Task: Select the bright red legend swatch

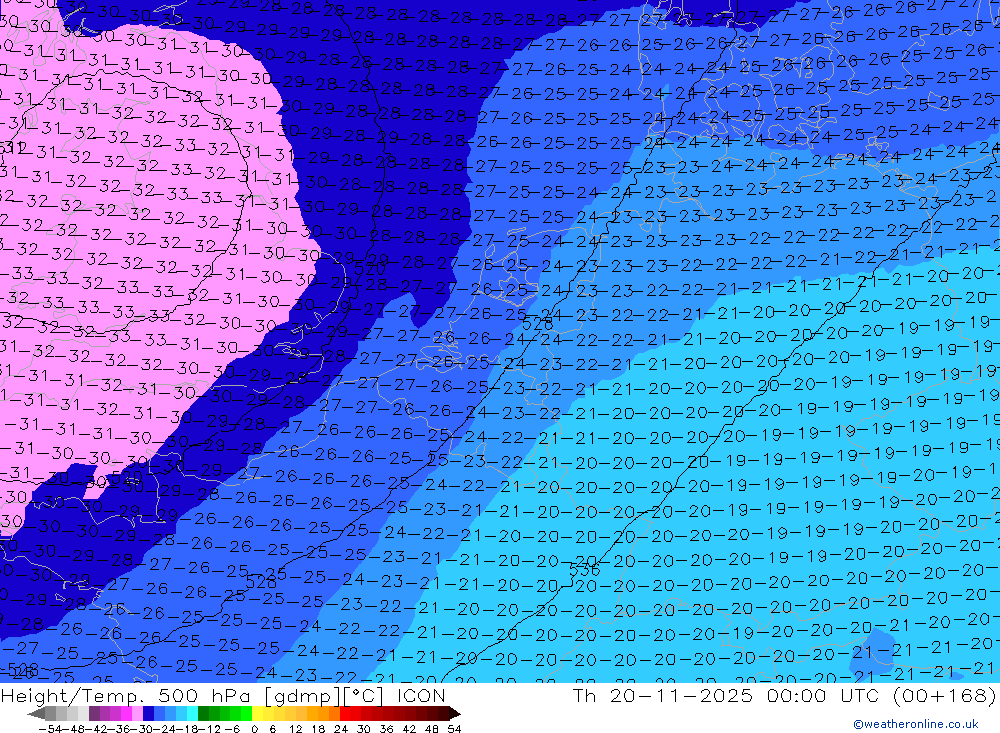Action: coord(346,713)
